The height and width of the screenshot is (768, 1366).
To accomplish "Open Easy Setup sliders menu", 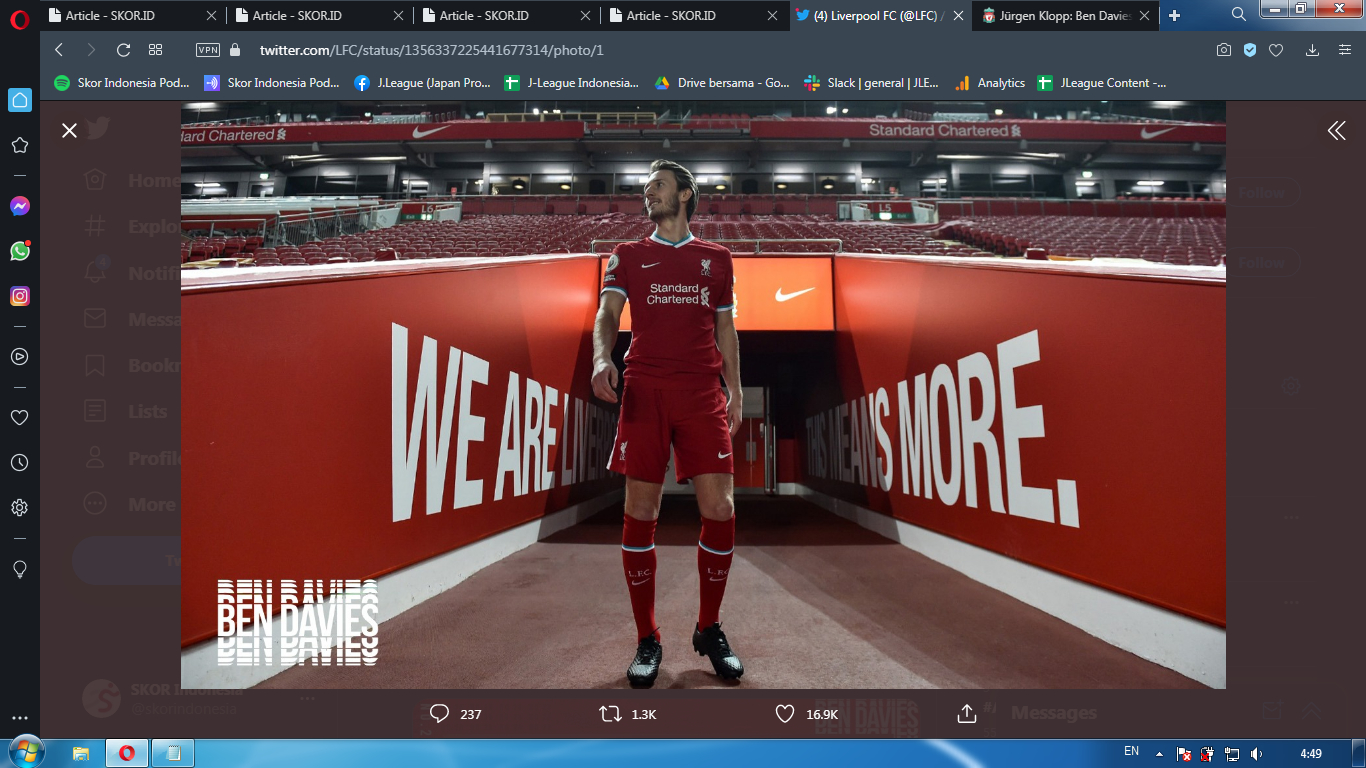I will click(1343, 50).
